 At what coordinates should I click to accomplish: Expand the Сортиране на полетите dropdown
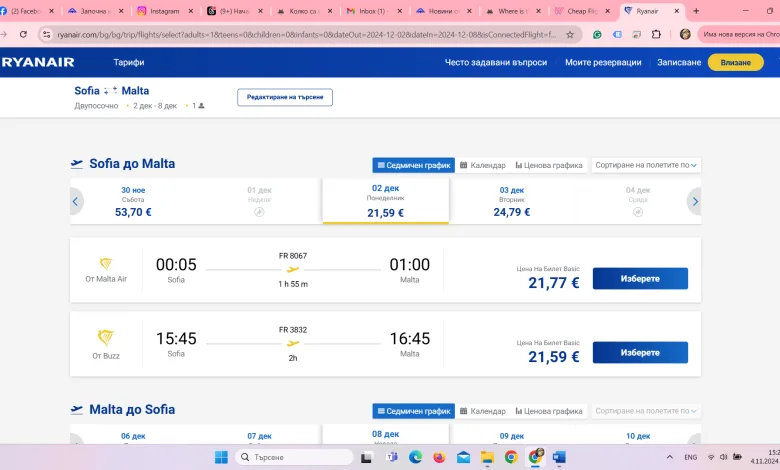point(646,165)
